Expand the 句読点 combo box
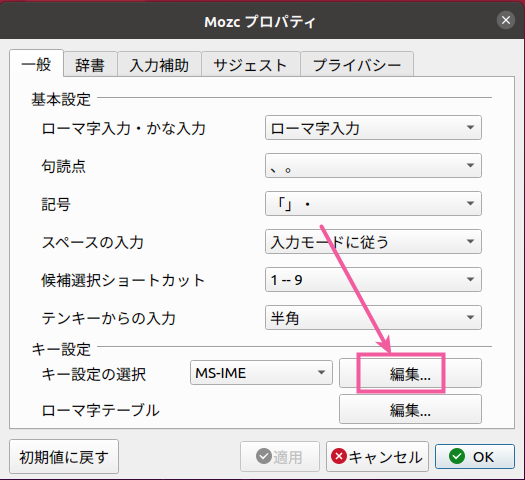 coord(373,165)
